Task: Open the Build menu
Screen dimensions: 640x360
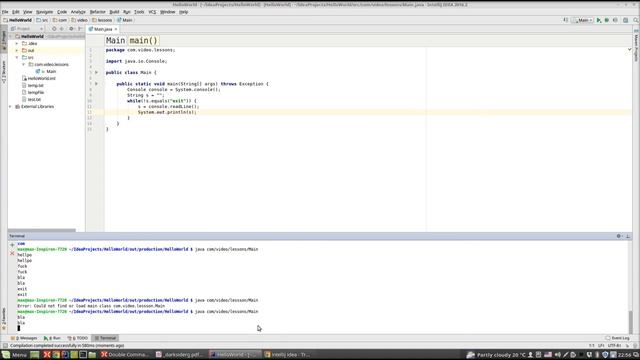Action: pyautogui.click(x=114, y=12)
